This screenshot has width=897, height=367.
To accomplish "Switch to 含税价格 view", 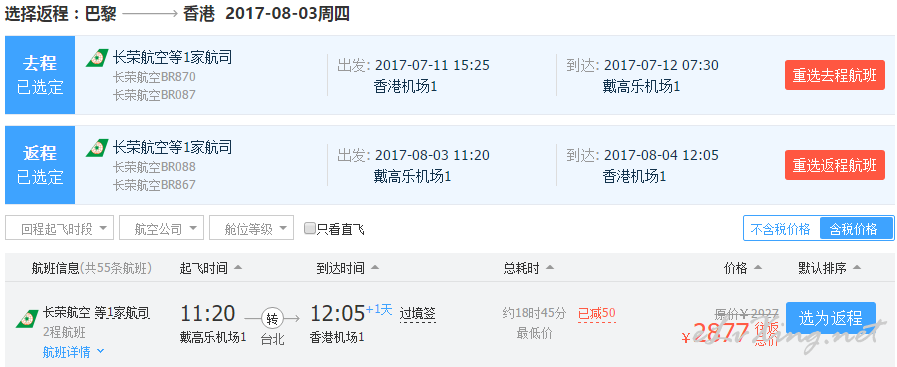I will tap(856, 229).
